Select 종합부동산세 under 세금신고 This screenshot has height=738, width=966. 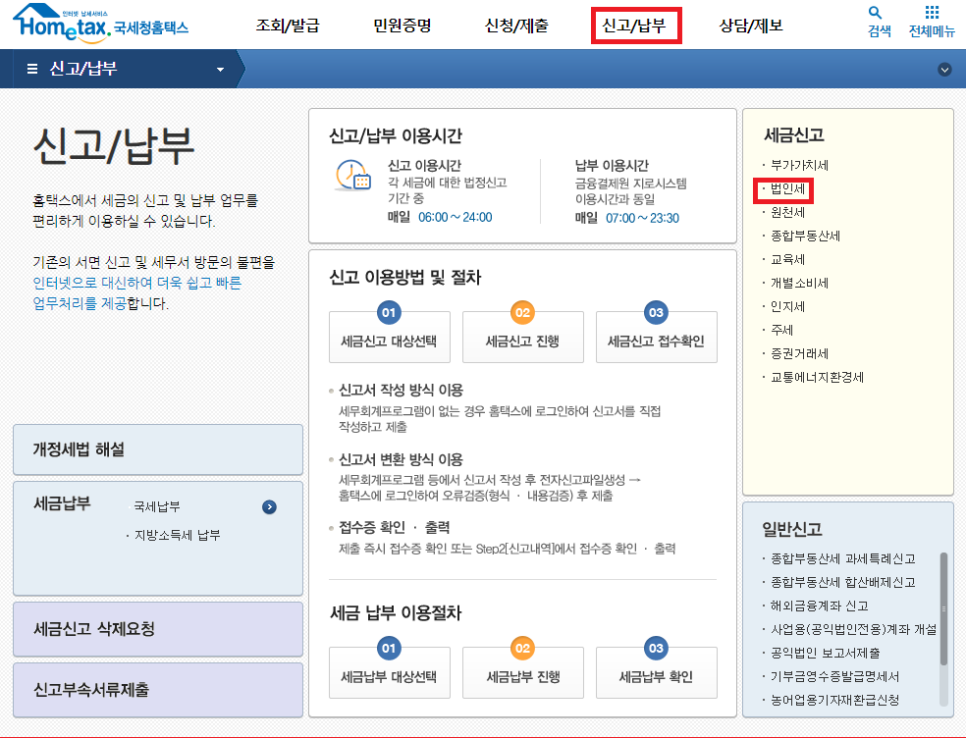pyautogui.click(x=805, y=236)
